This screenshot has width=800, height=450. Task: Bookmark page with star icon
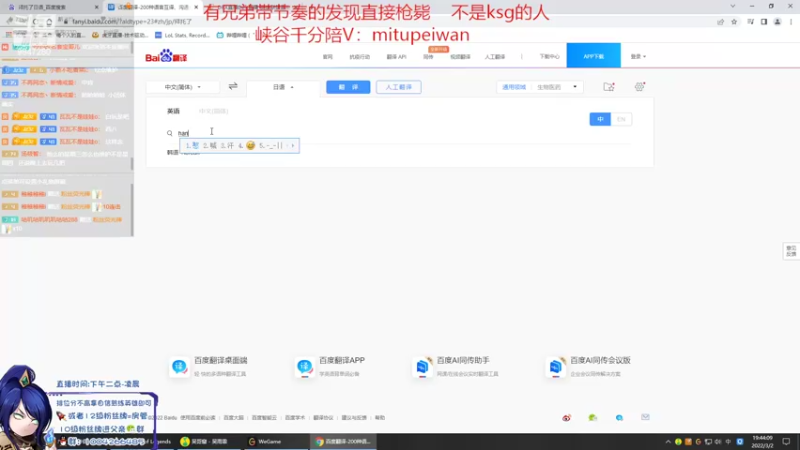click(x=734, y=22)
